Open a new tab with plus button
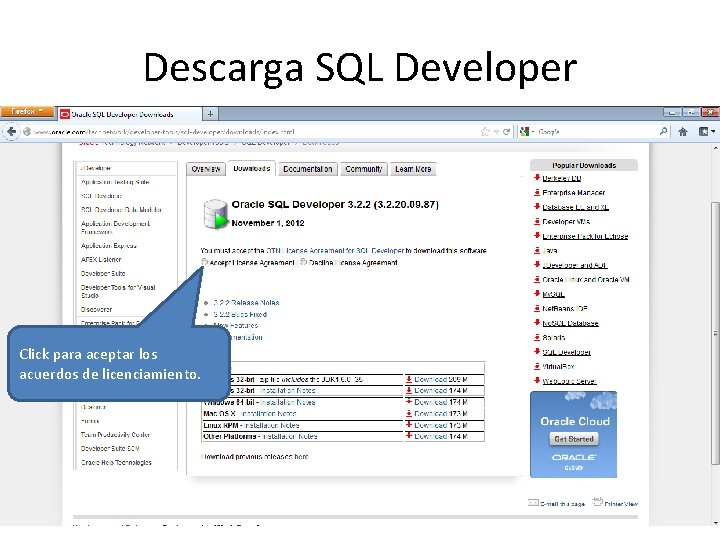The width and height of the screenshot is (720, 540). click(x=210, y=114)
